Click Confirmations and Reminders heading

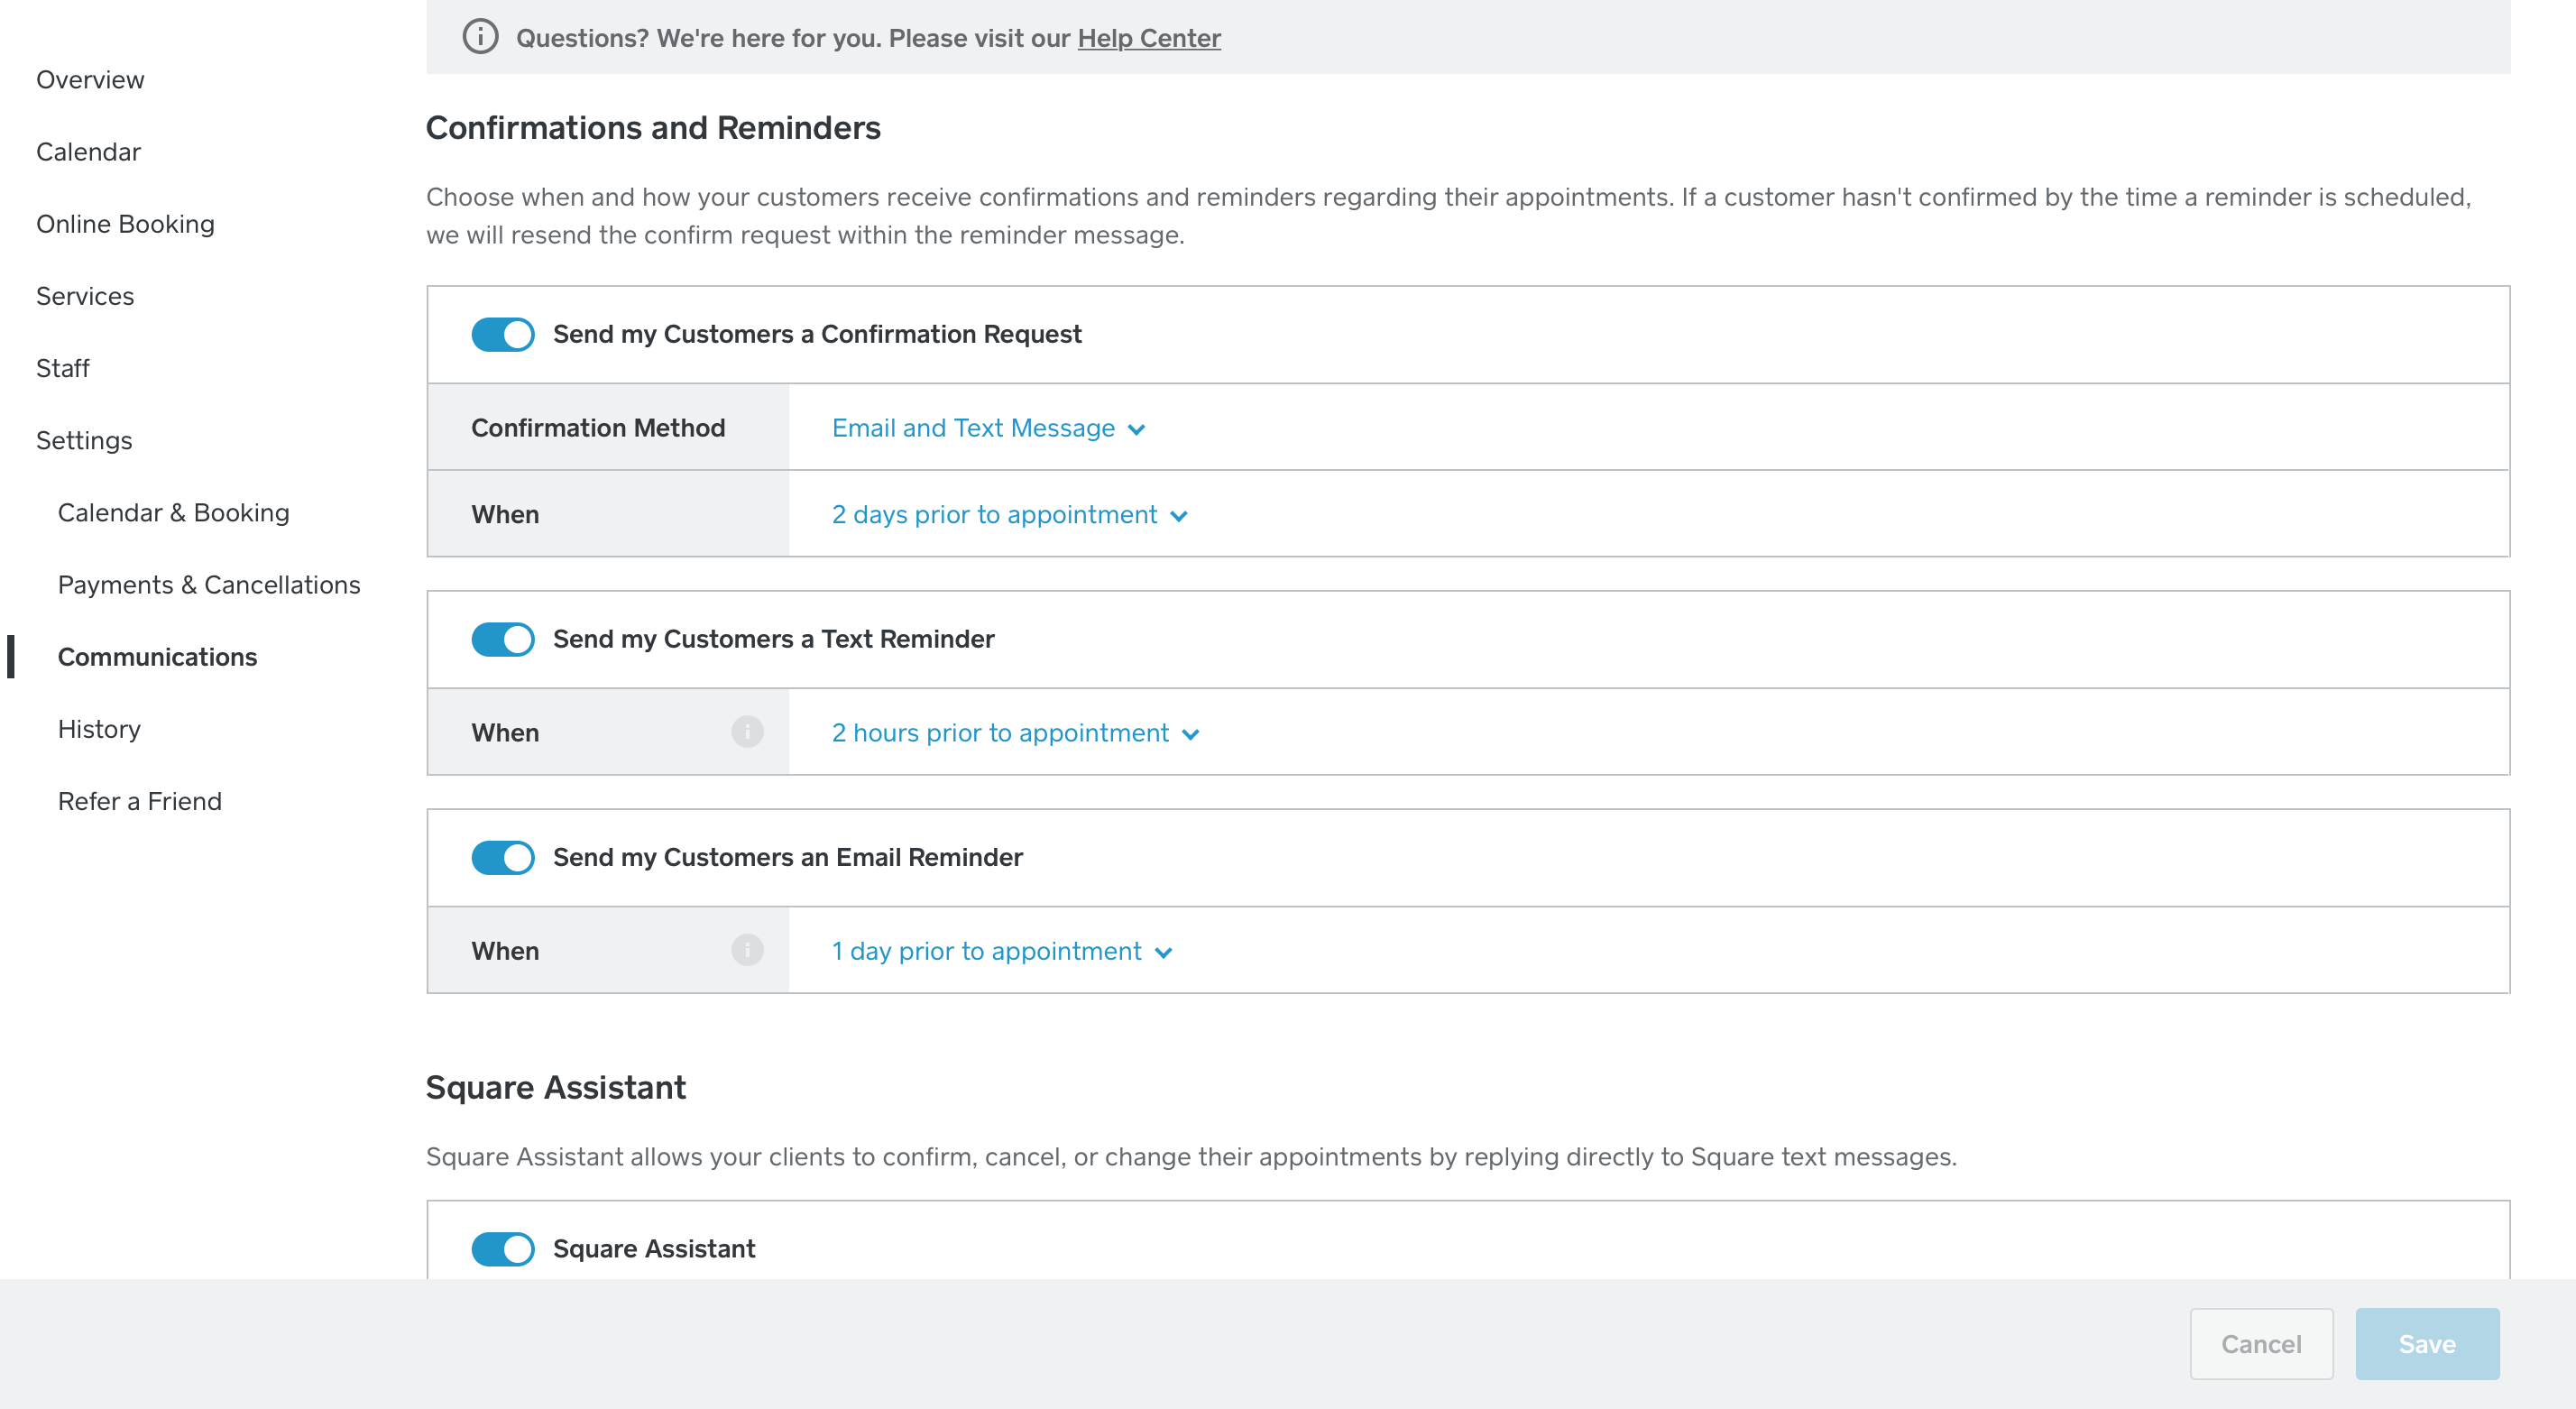(x=653, y=128)
